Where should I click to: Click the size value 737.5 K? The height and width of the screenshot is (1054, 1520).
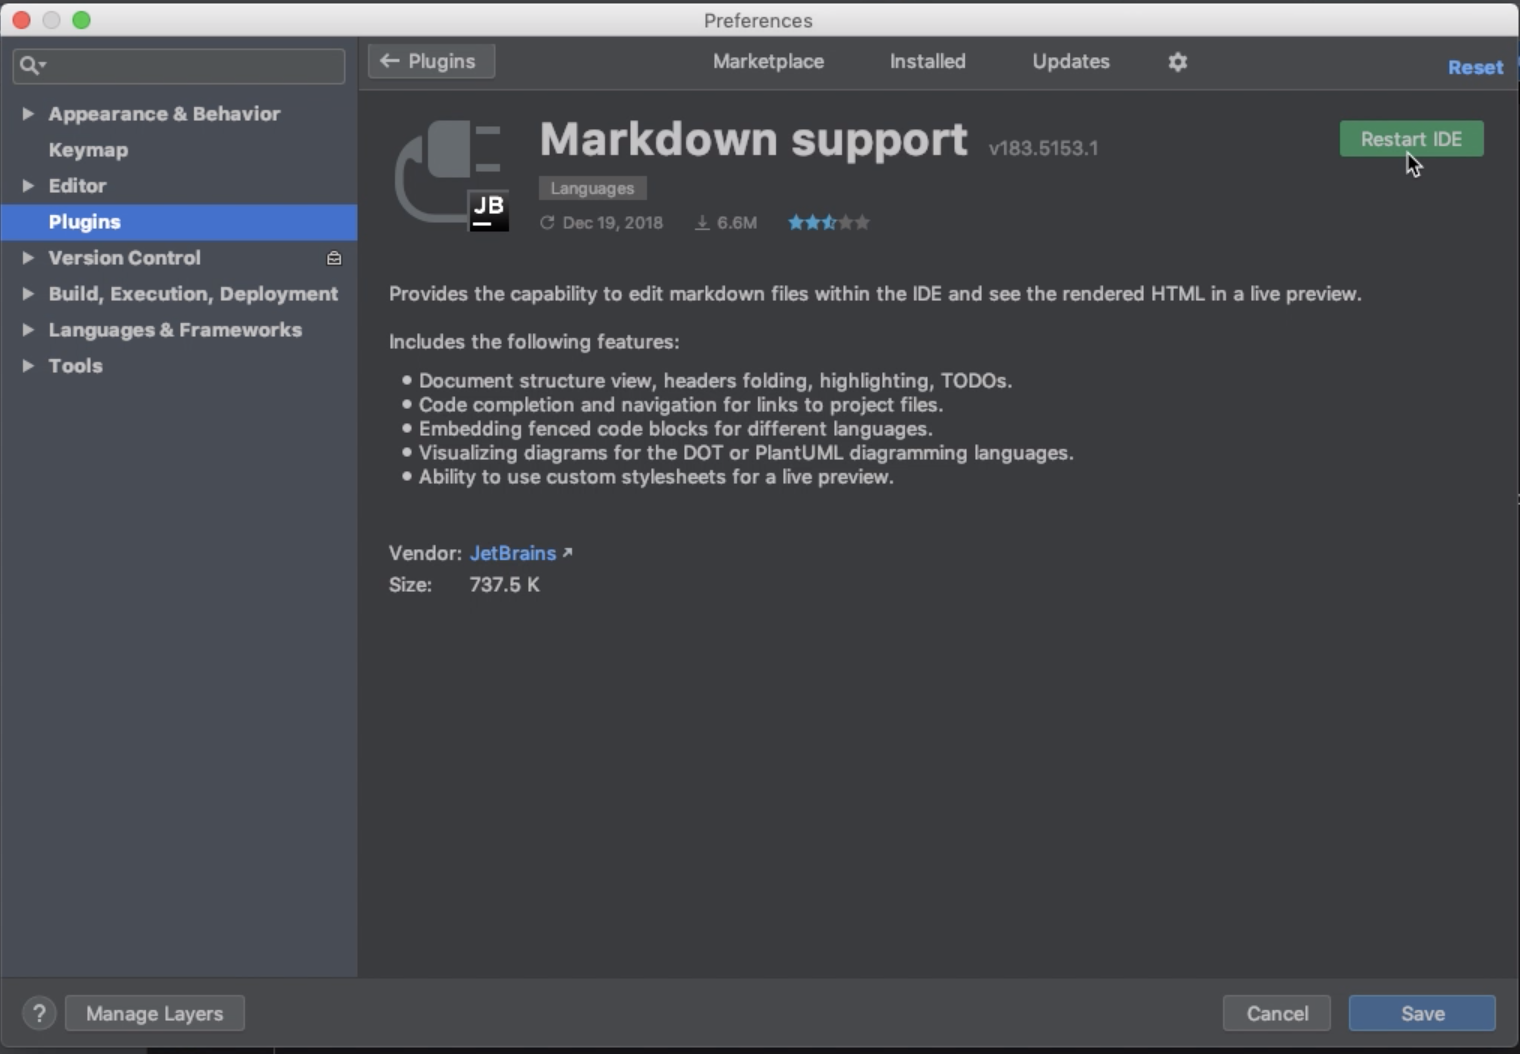(504, 585)
